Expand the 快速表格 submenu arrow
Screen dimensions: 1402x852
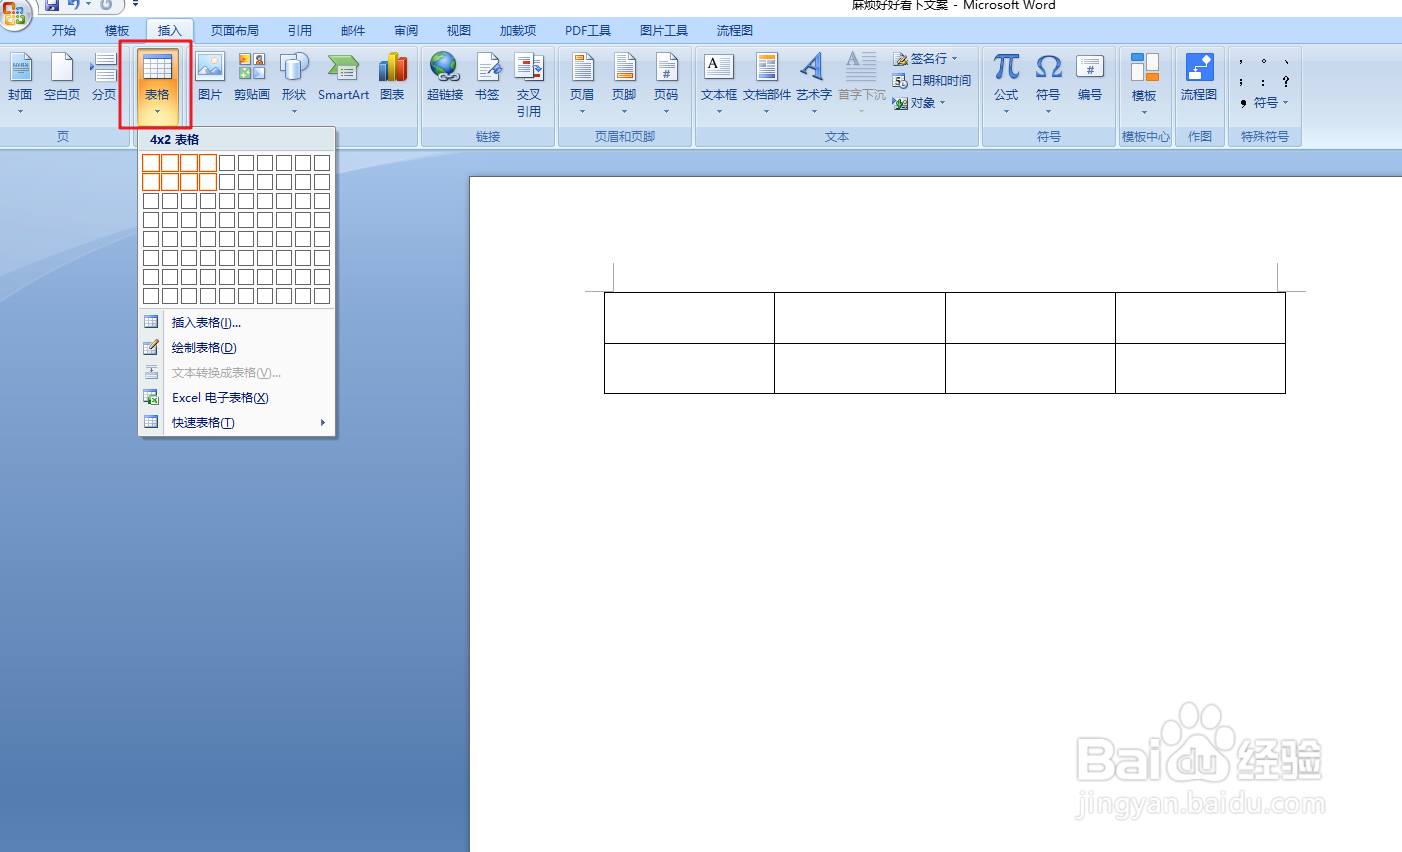click(x=323, y=422)
